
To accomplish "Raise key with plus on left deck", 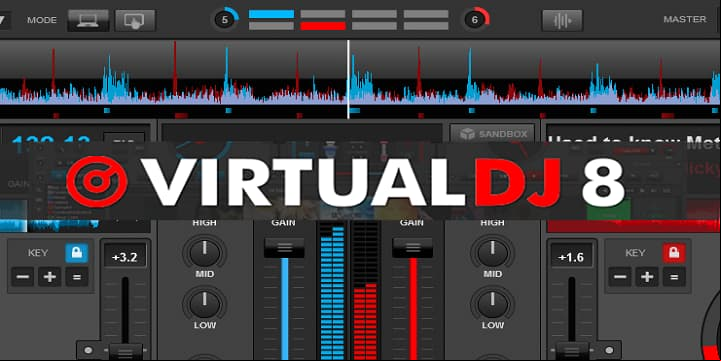I will click(50, 277).
